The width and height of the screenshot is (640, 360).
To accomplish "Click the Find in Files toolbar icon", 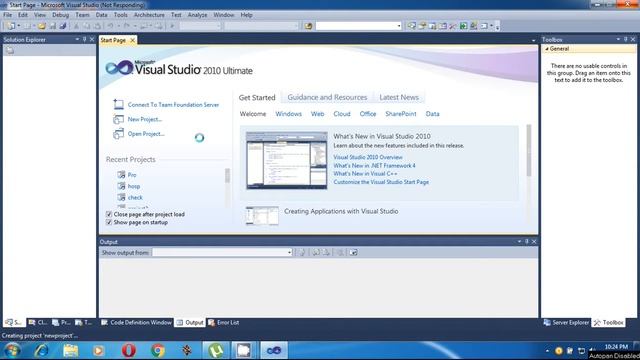I will pos(308,26).
